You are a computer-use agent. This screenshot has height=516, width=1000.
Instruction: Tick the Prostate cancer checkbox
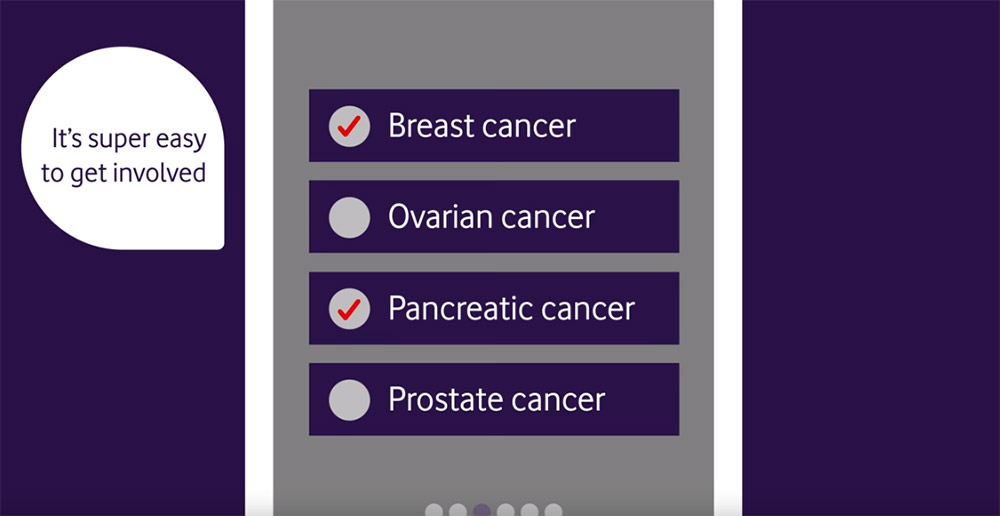tap(349, 399)
